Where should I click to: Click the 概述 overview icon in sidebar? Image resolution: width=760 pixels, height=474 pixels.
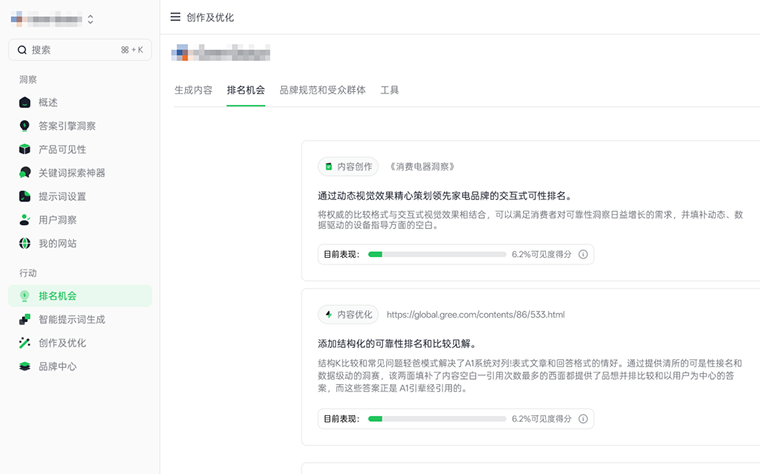(25, 102)
